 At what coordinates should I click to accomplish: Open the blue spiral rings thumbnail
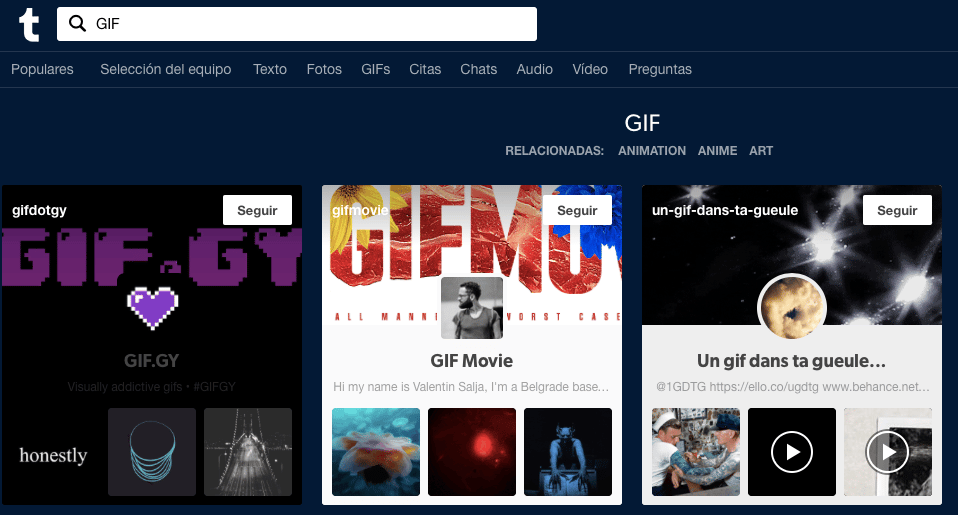click(x=152, y=452)
